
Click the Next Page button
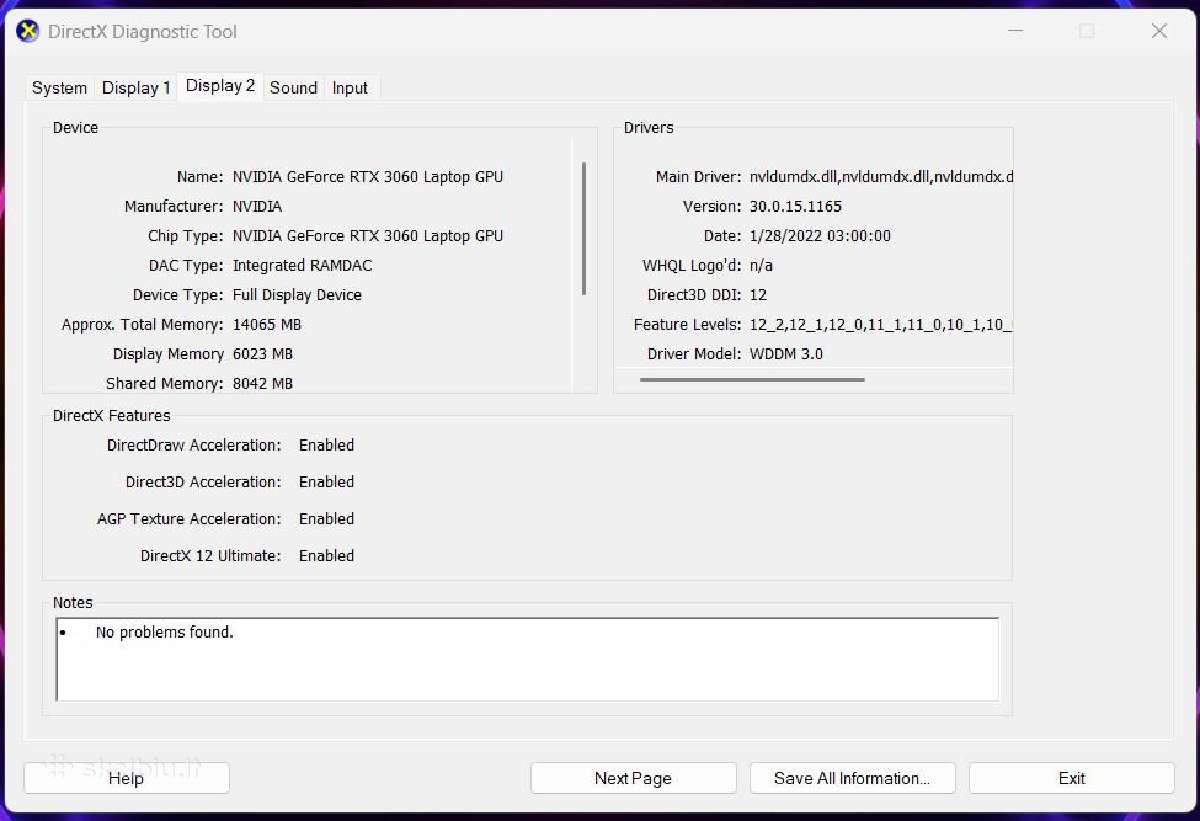pyautogui.click(x=633, y=778)
